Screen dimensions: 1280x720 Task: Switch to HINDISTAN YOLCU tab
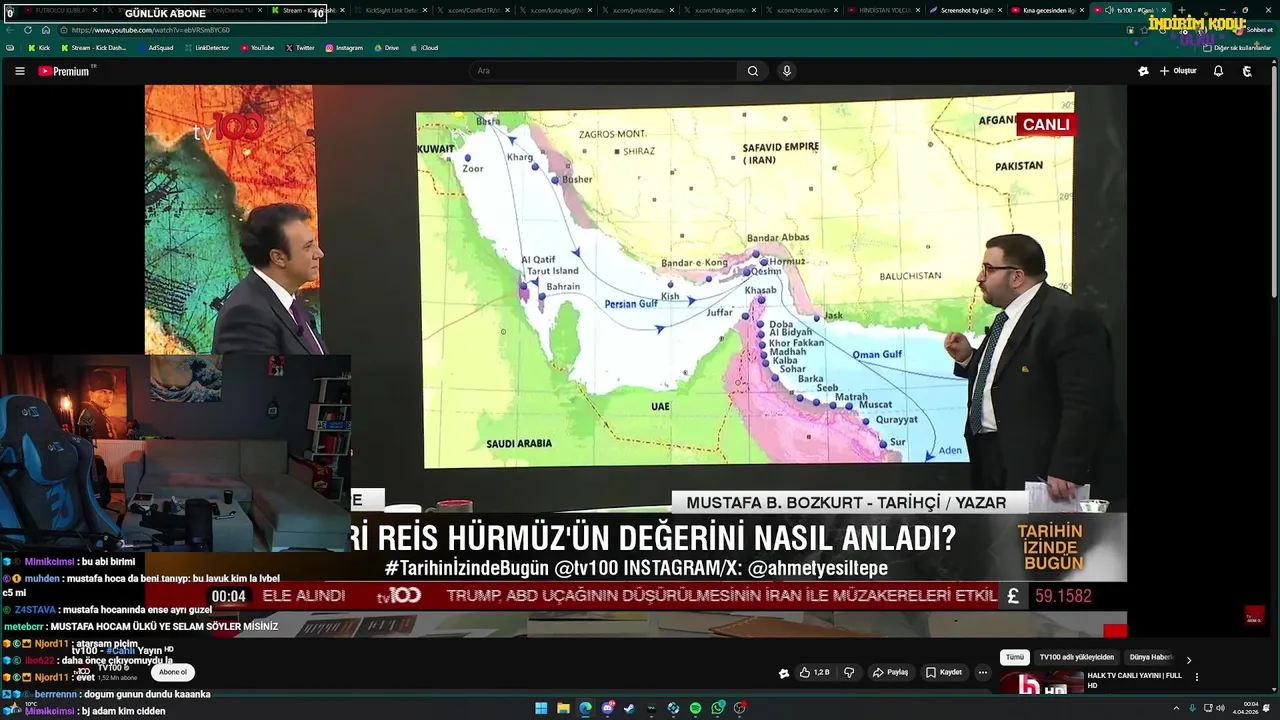pos(885,10)
